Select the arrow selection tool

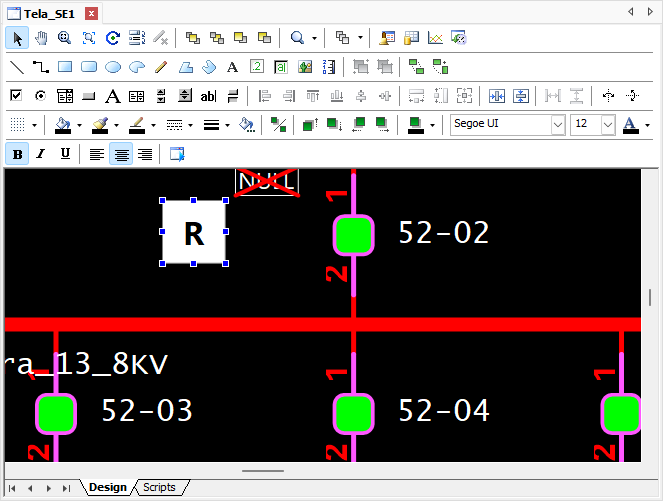(17, 38)
